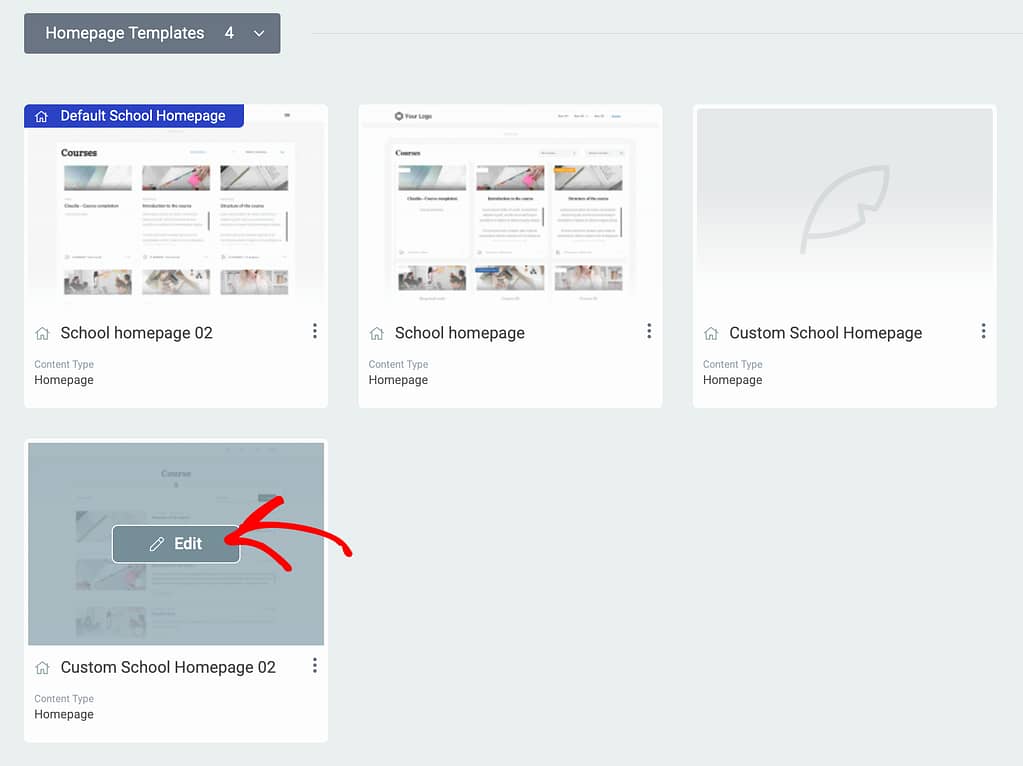
Task: Open the School homepage 02 title
Action: point(137,333)
